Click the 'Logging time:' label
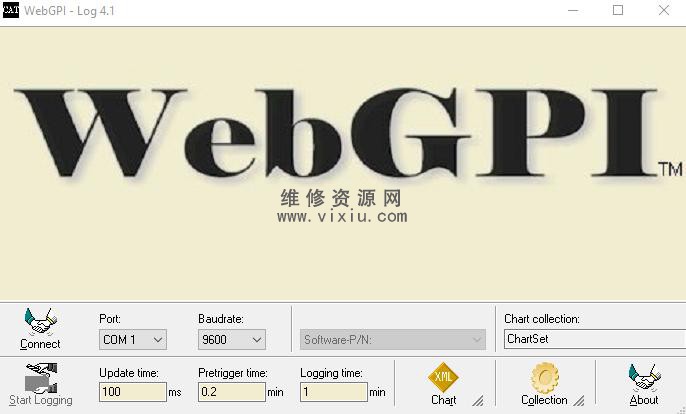686x414 pixels. coord(331,373)
